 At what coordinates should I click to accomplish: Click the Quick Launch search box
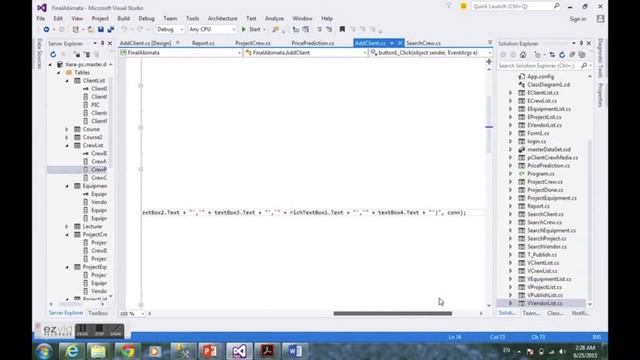coord(516,6)
